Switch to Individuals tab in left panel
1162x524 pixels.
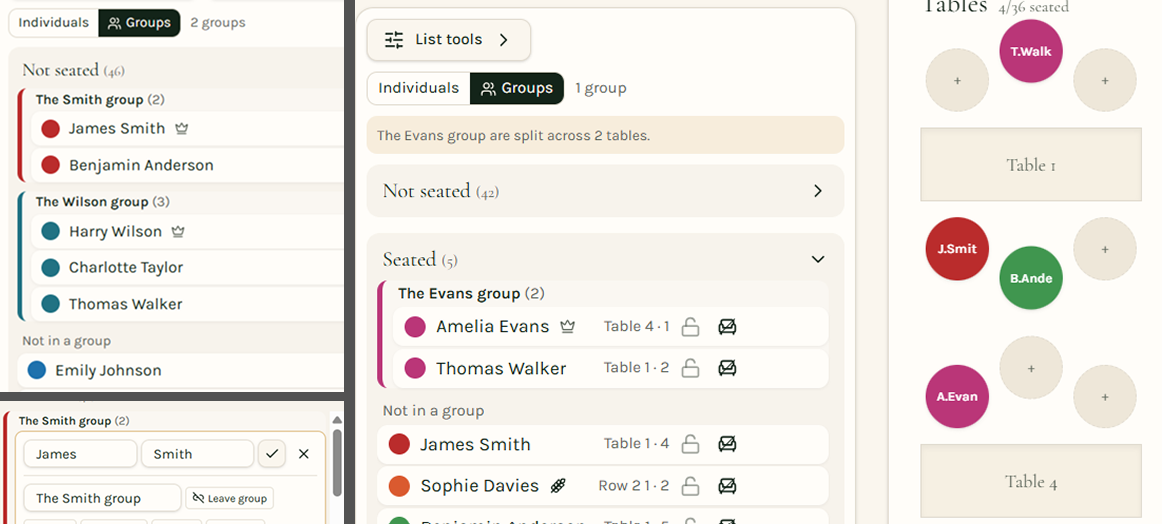53,23
